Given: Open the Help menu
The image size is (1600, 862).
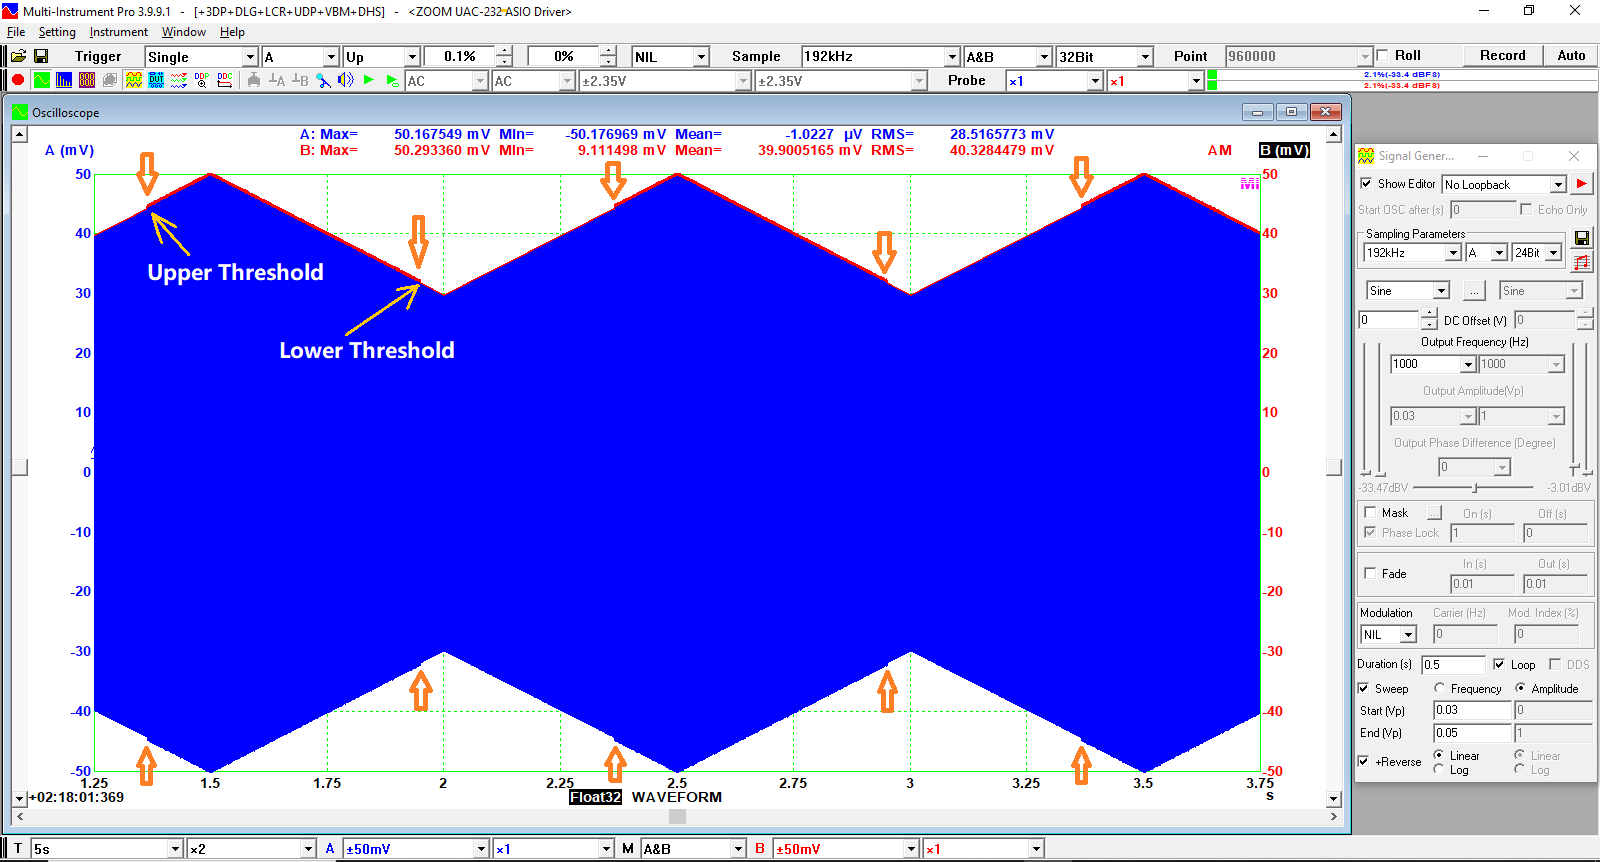Looking at the screenshot, I should pos(232,32).
